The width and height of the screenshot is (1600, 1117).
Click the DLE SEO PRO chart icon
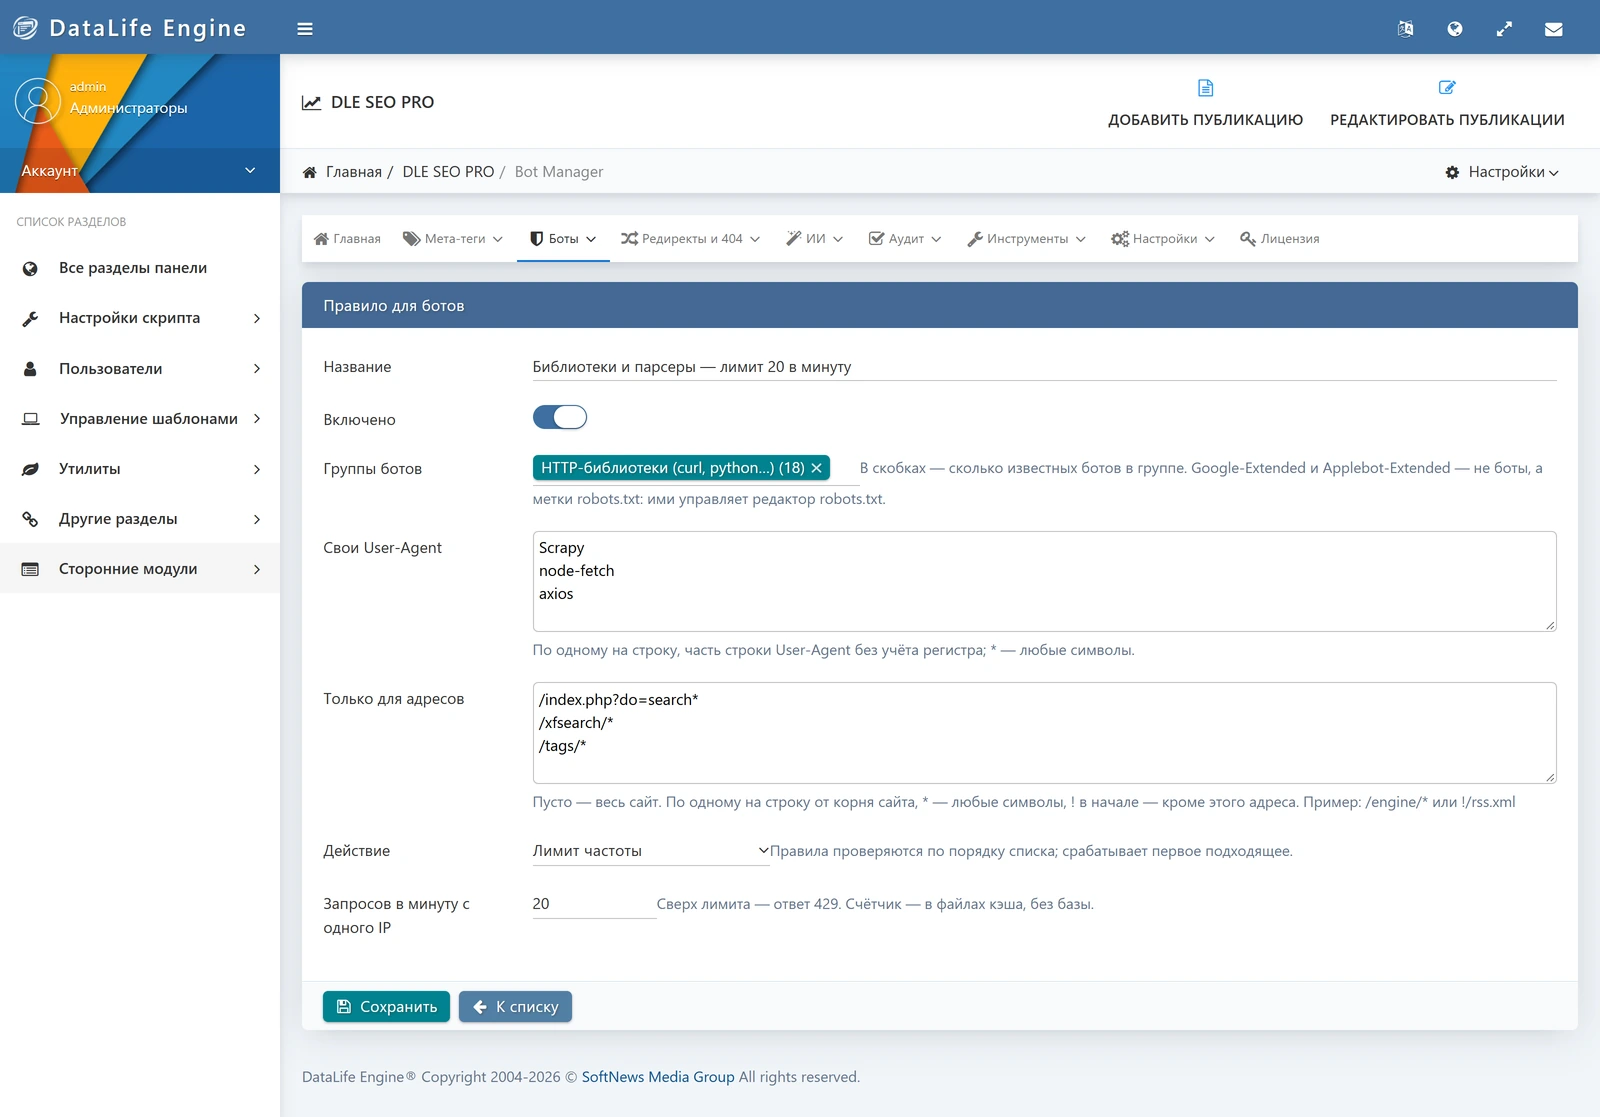(312, 102)
